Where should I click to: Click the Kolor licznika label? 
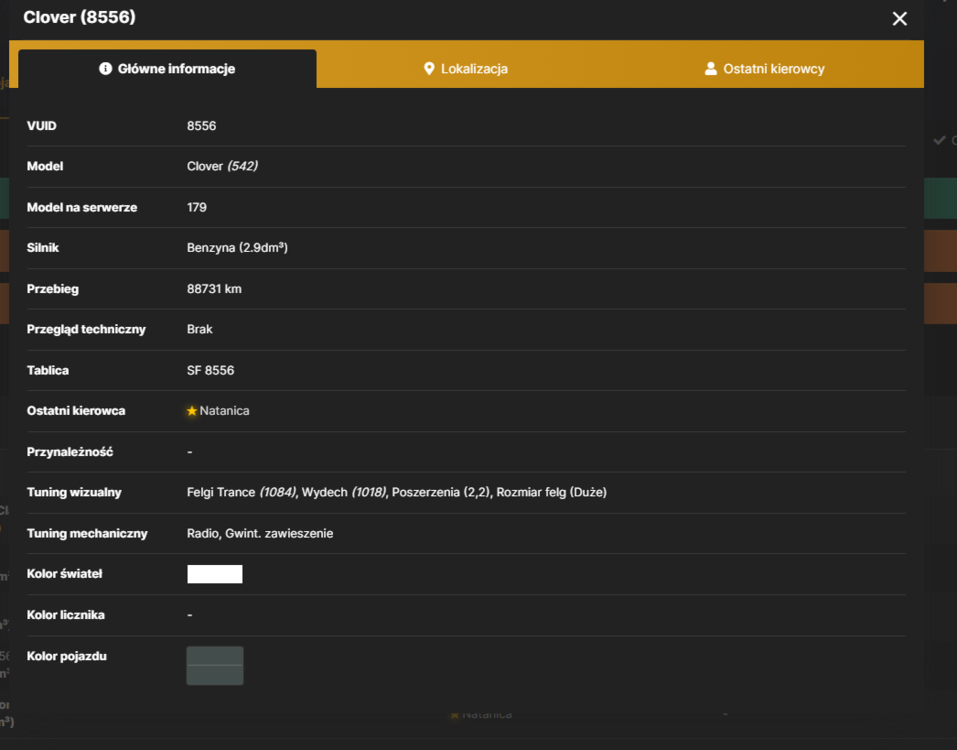click(x=66, y=615)
